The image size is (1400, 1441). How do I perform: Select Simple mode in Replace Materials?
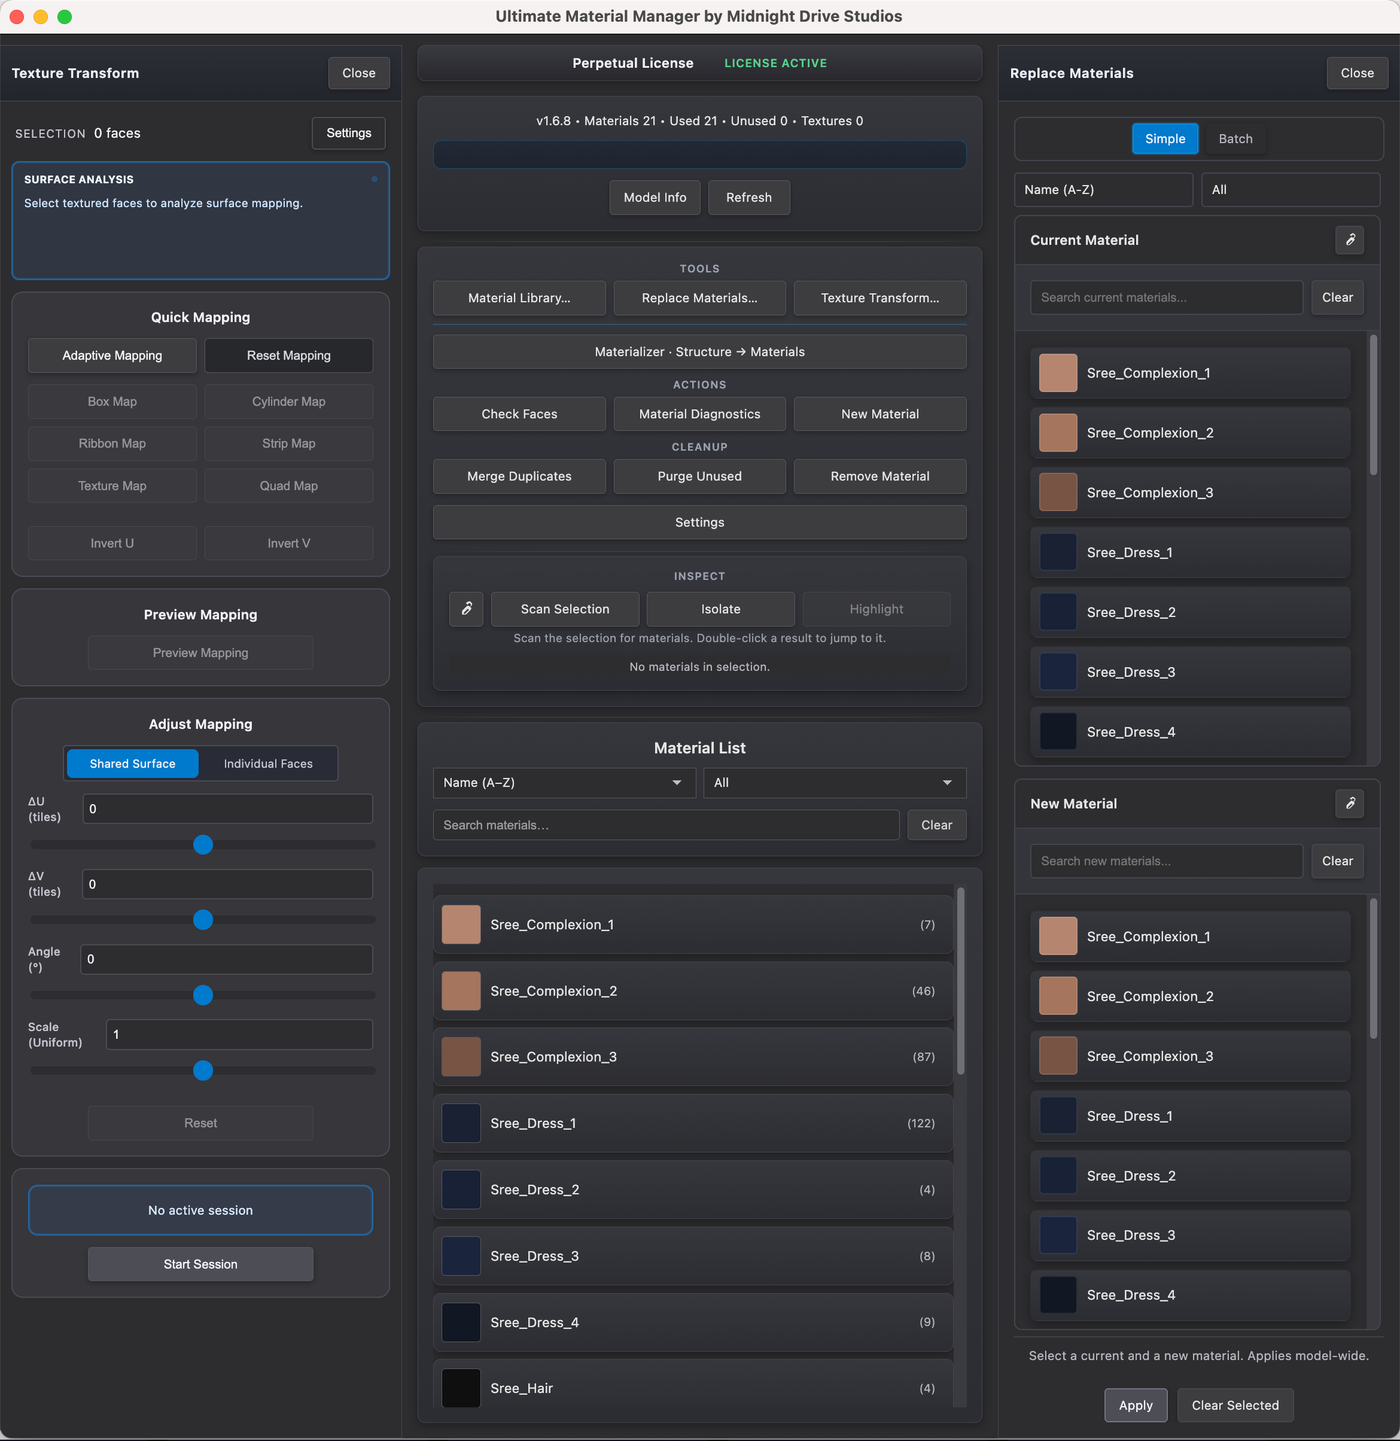[x=1165, y=139]
